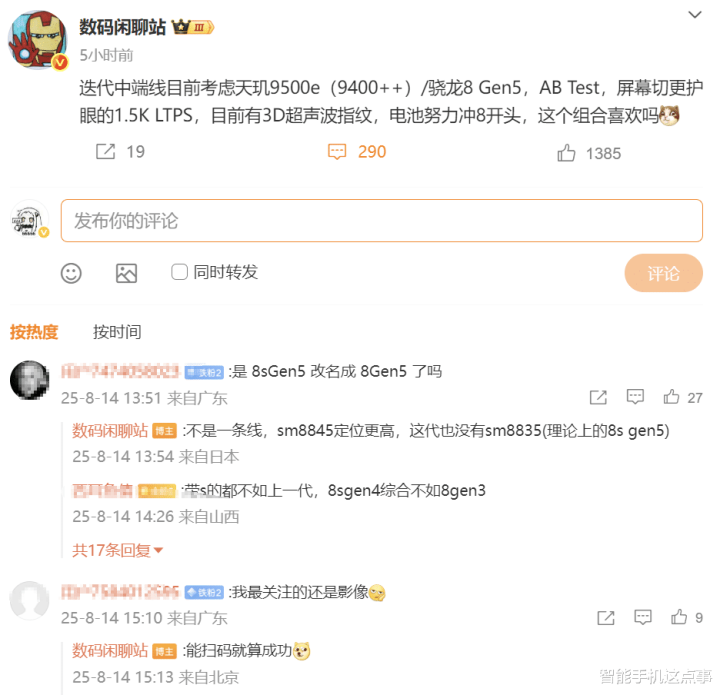Click the orange 评论 submit button
This screenshot has height=695, width=720.
tap(663, 273)
